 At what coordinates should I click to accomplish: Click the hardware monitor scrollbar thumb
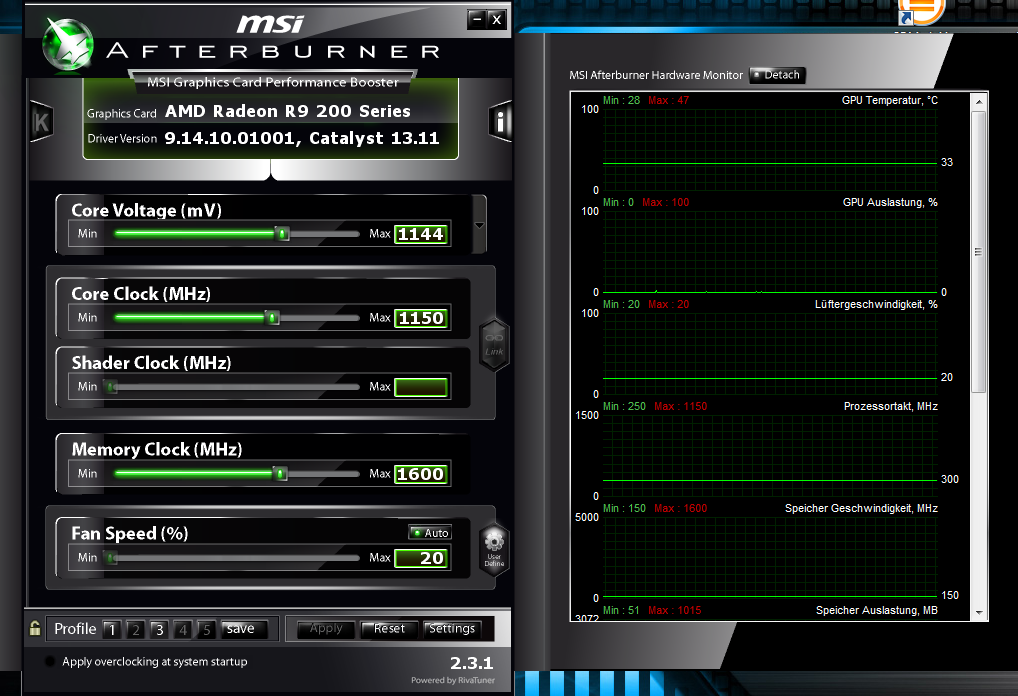click(978, 252)
